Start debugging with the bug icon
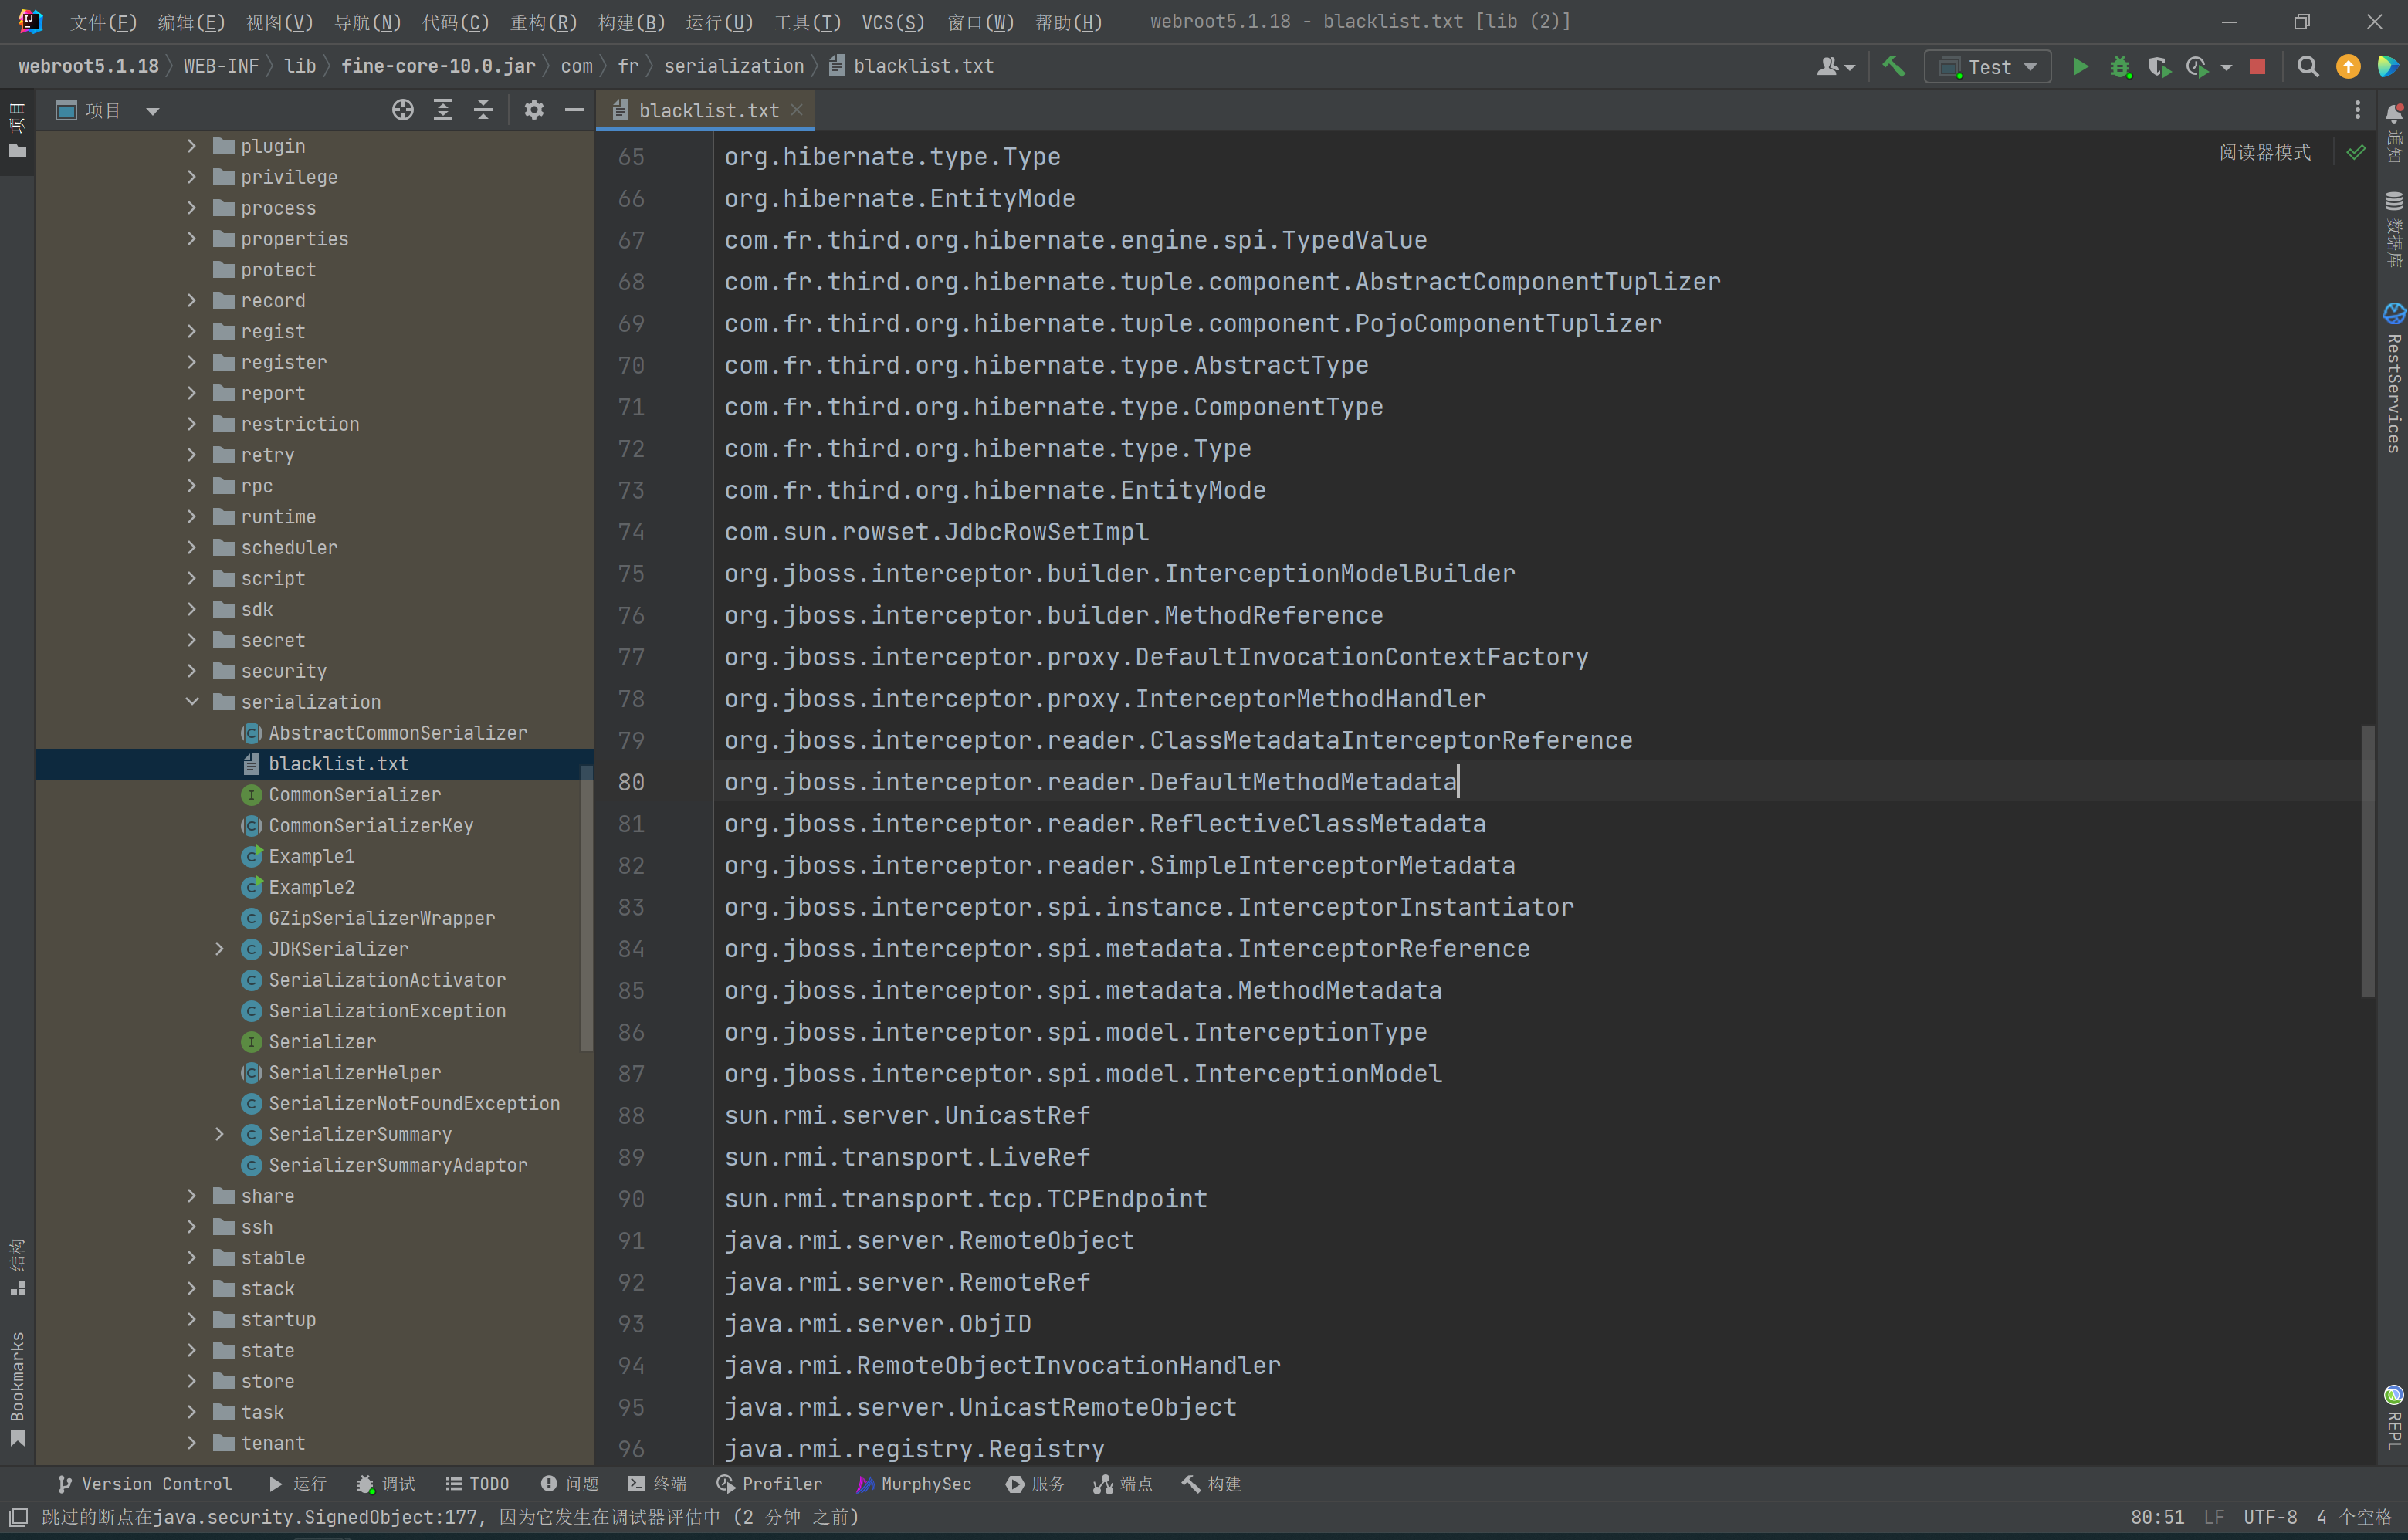This screenshot has width=2408, height=1540. click(x=2119, y=67)
